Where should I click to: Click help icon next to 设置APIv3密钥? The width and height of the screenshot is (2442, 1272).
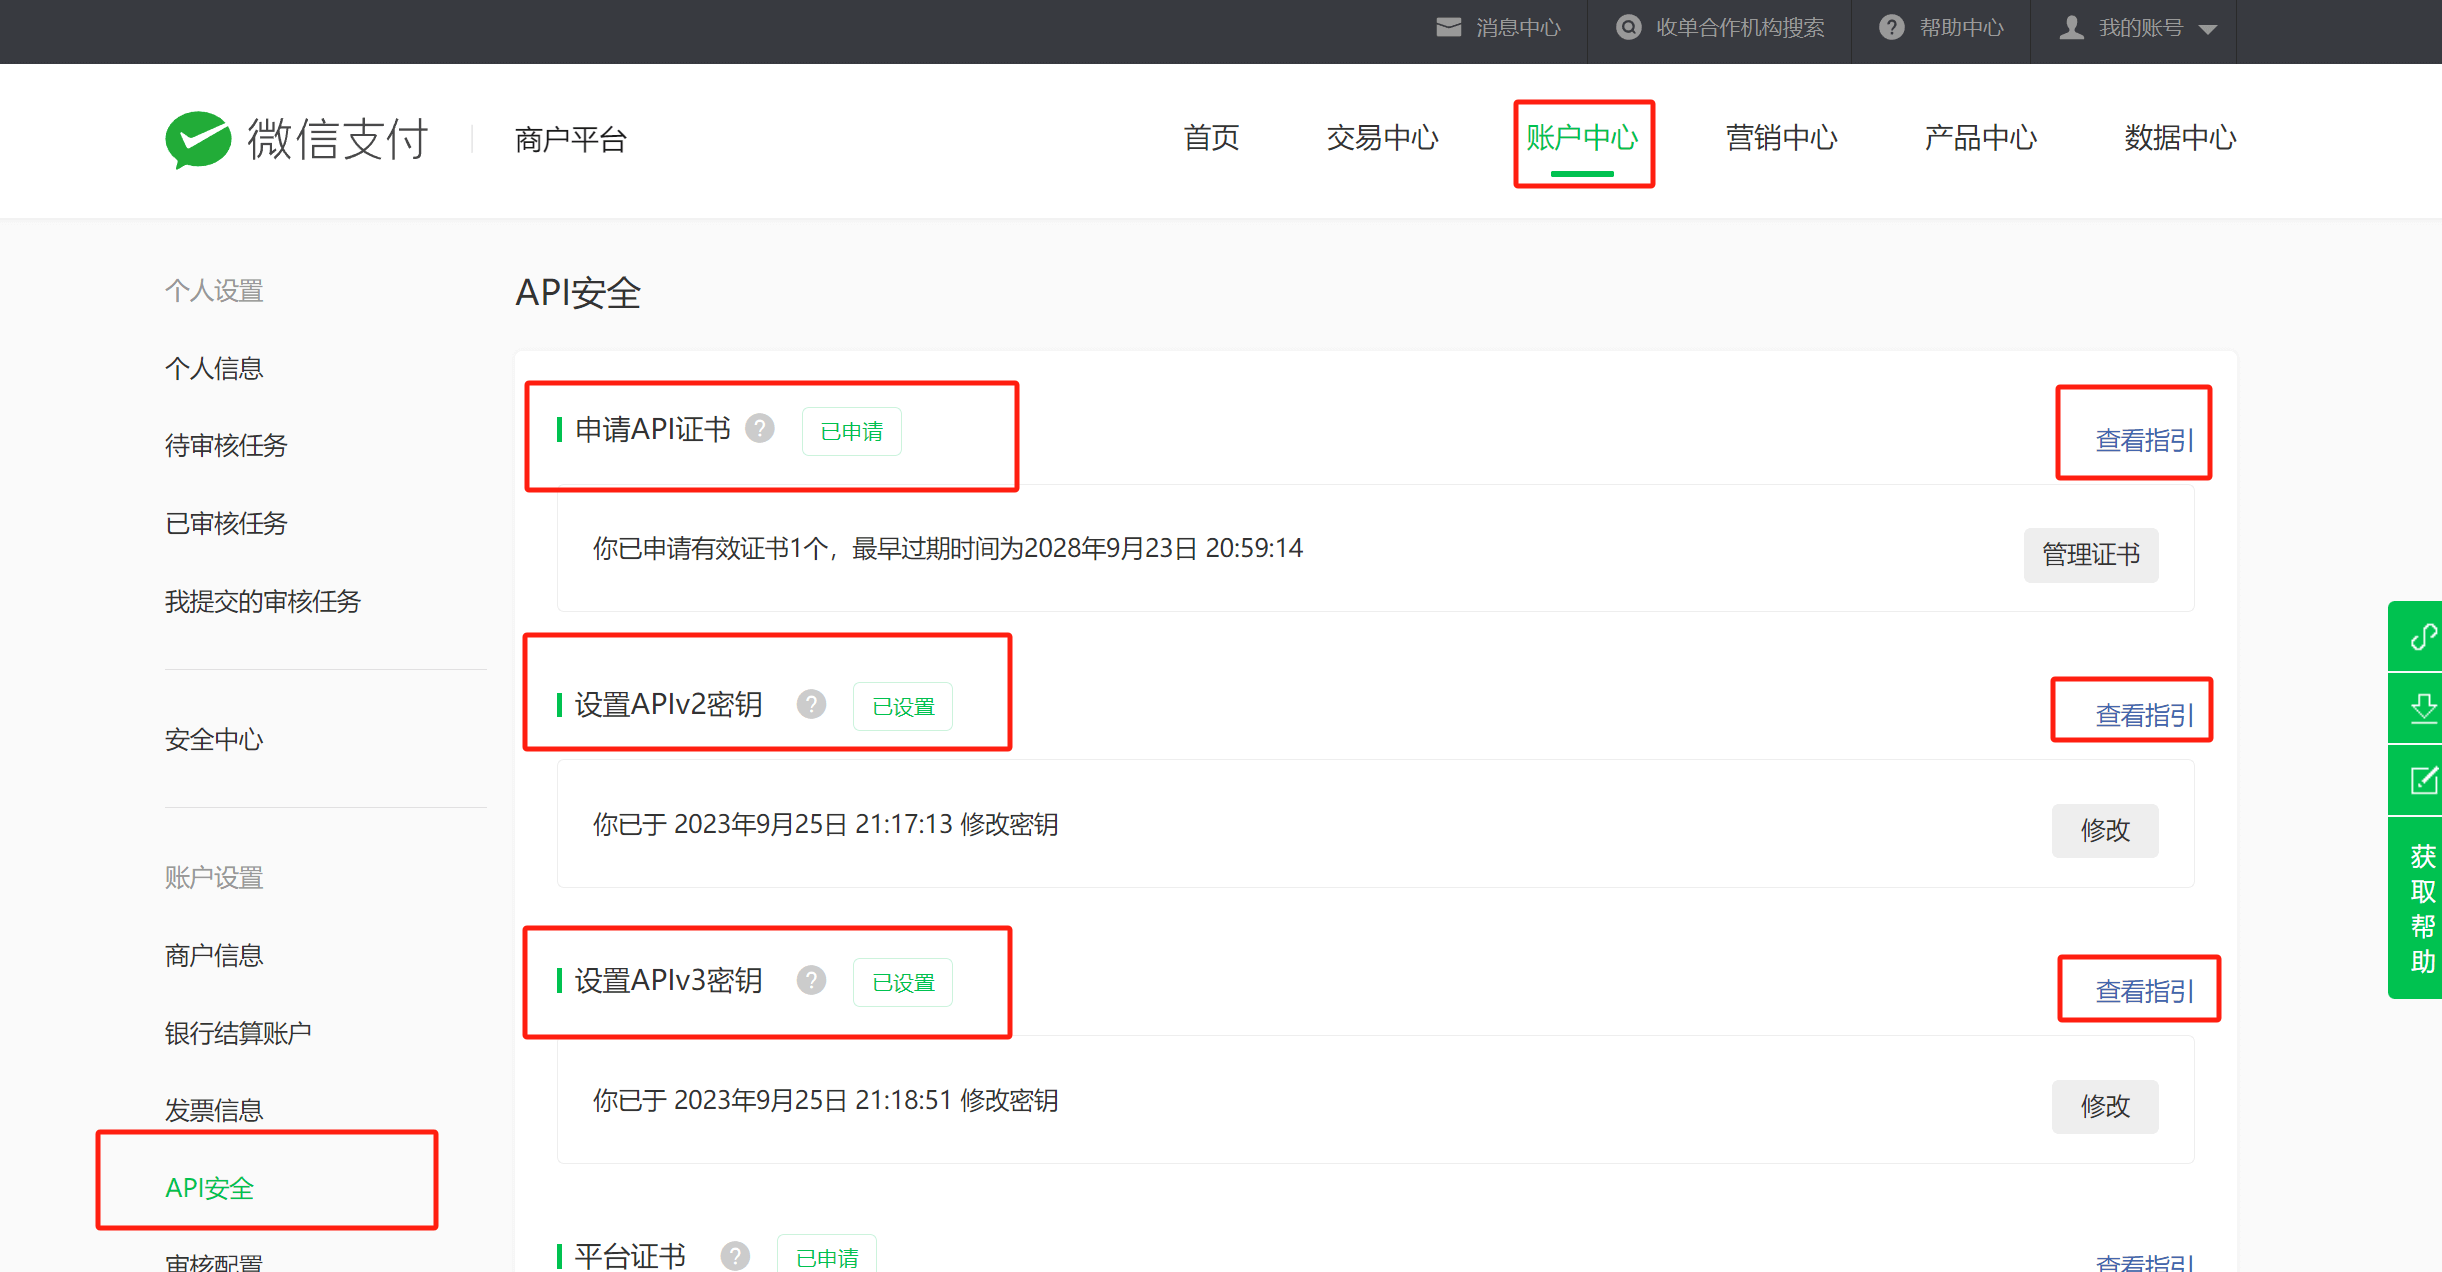[811, 981]
